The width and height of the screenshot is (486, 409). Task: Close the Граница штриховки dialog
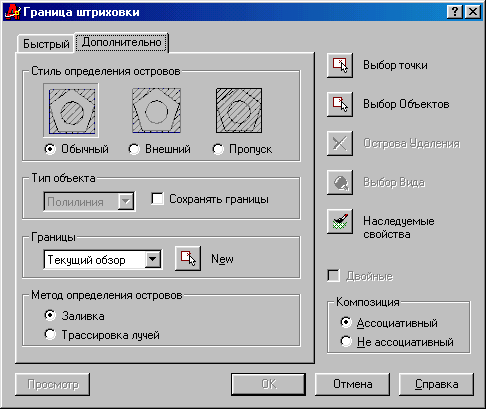(473, 12)
